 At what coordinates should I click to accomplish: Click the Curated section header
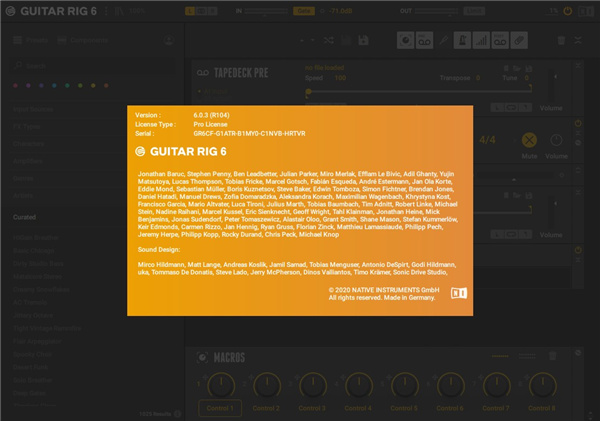tap(24, 217)
